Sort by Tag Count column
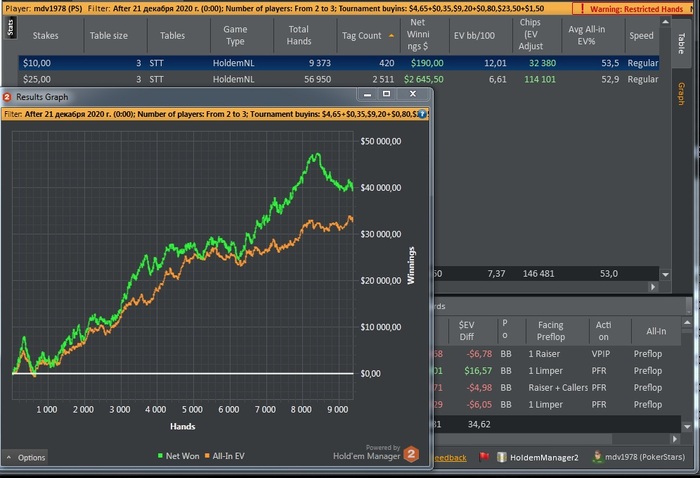Image resolution: width=700 pixels, height=478 pixels. [362, 36]
